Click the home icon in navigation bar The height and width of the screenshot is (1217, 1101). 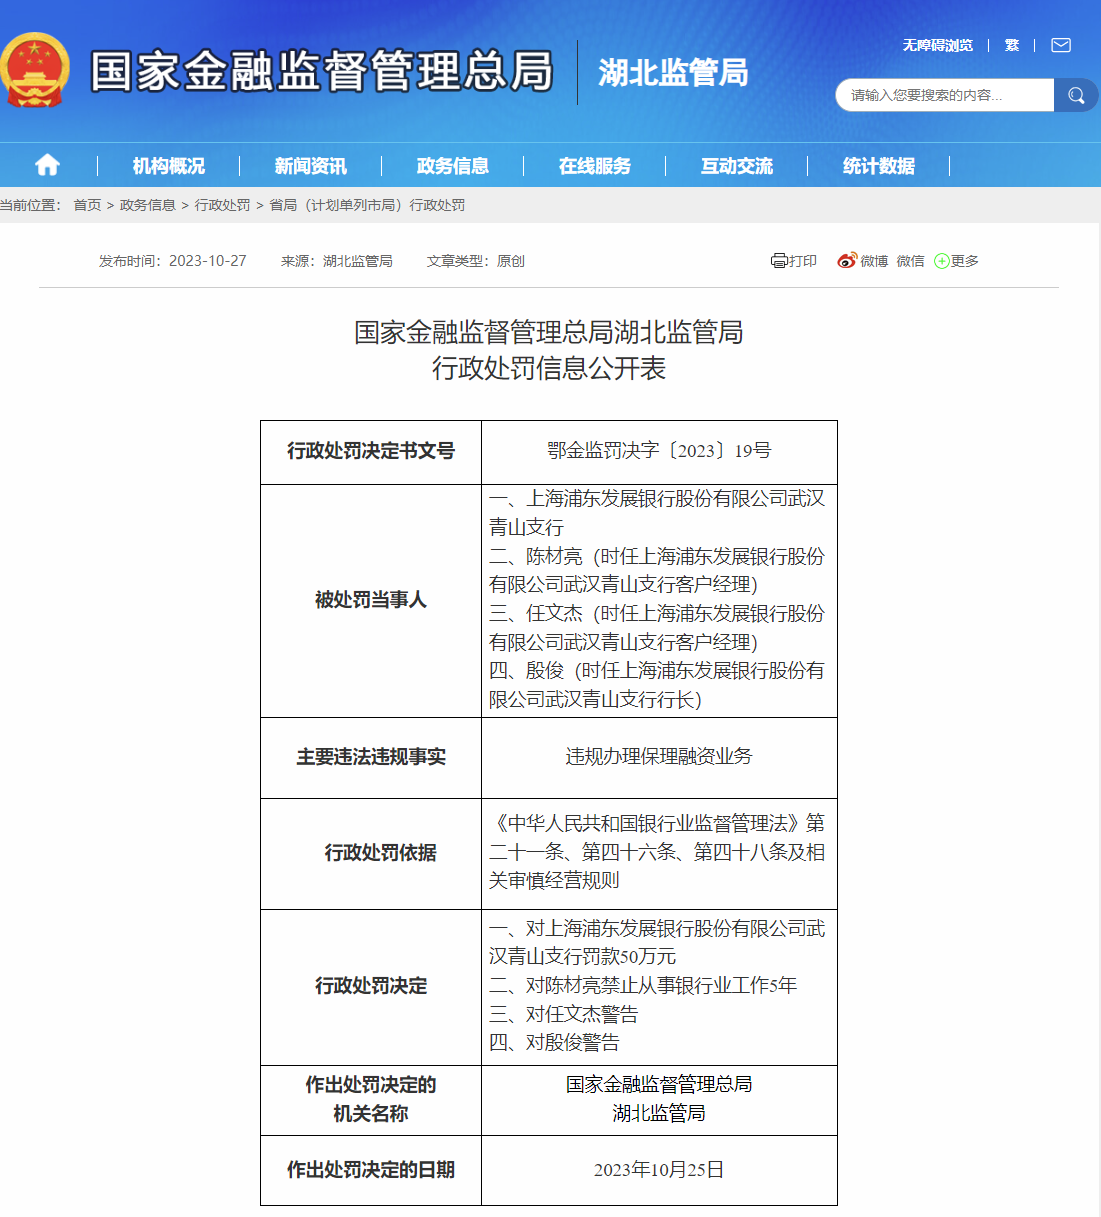coord(47,165)
